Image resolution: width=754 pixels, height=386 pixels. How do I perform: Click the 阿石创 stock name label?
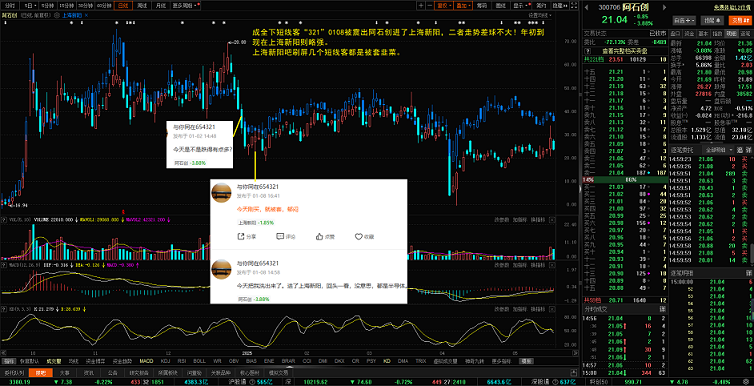[635, 7]
